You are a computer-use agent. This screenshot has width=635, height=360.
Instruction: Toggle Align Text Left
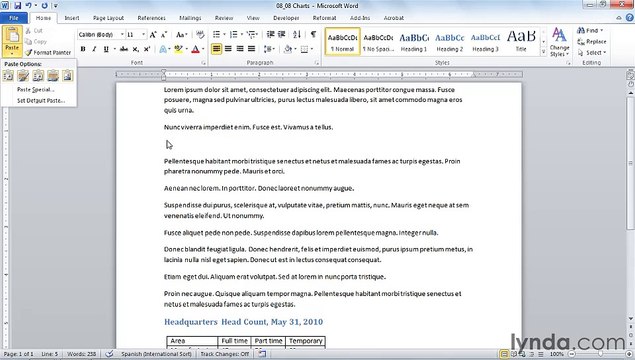point(217,49)
